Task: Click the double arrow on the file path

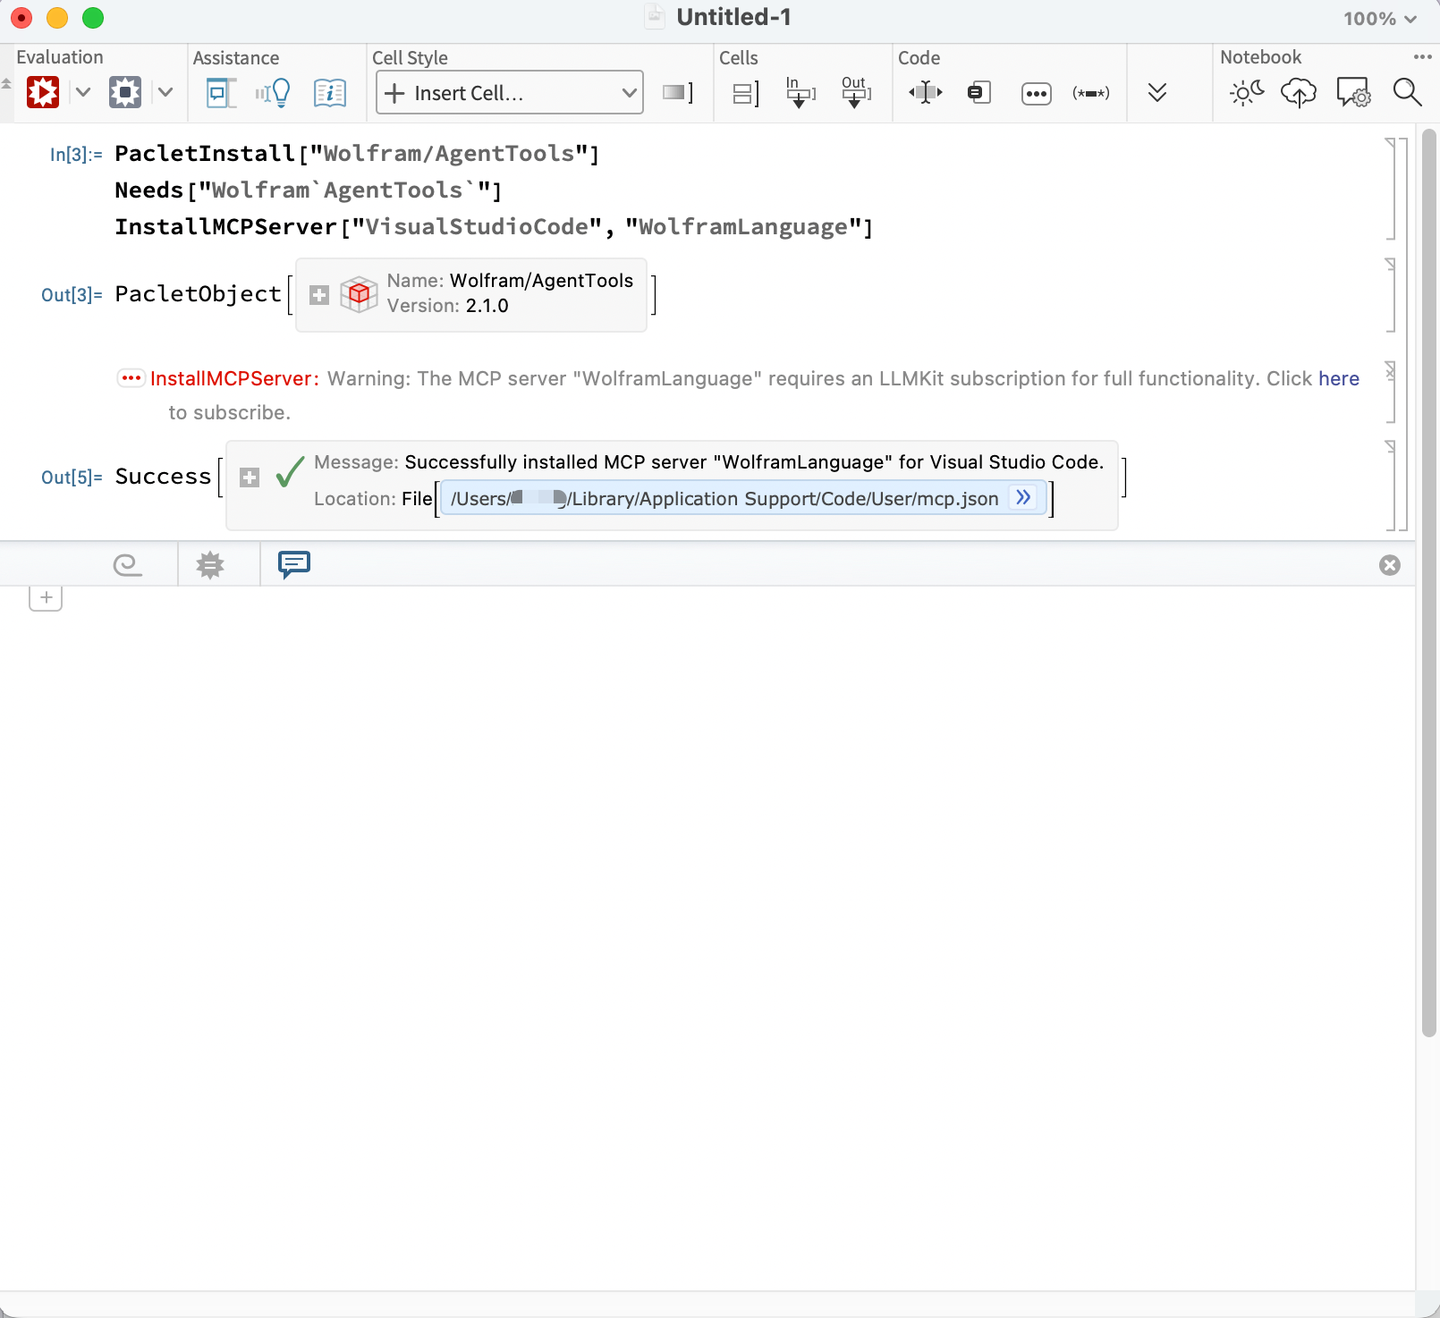Action: click(1023, 497)
